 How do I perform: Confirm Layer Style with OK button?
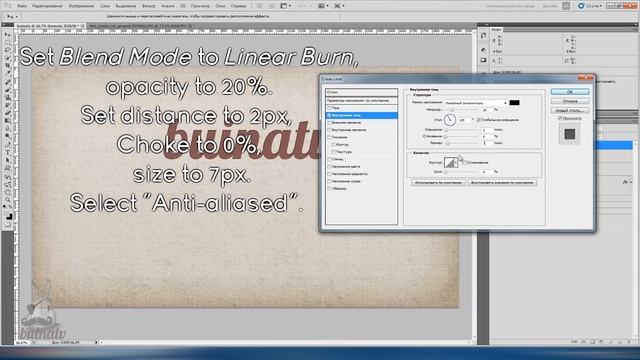pyautogui.click(x=570, y=91)
